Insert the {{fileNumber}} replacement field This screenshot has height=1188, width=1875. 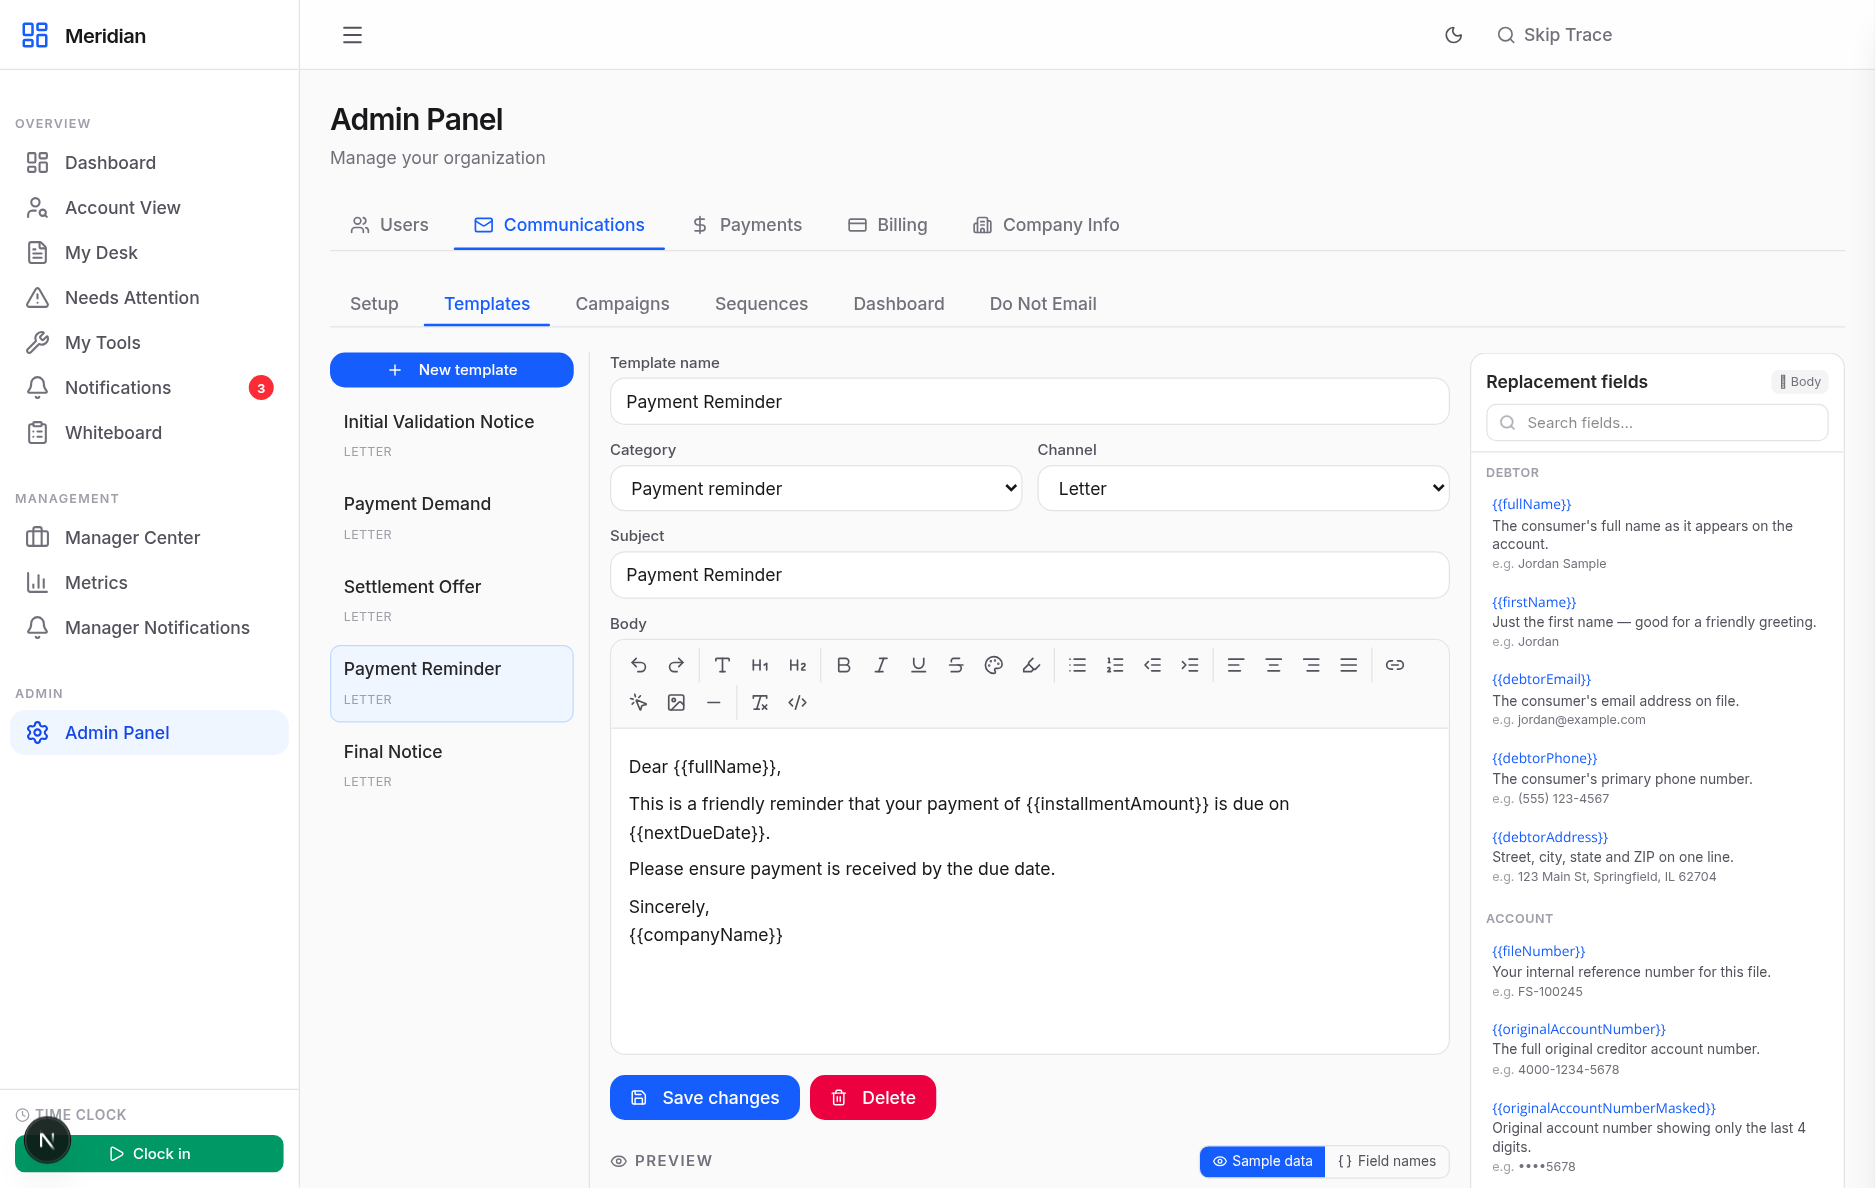1538,952
